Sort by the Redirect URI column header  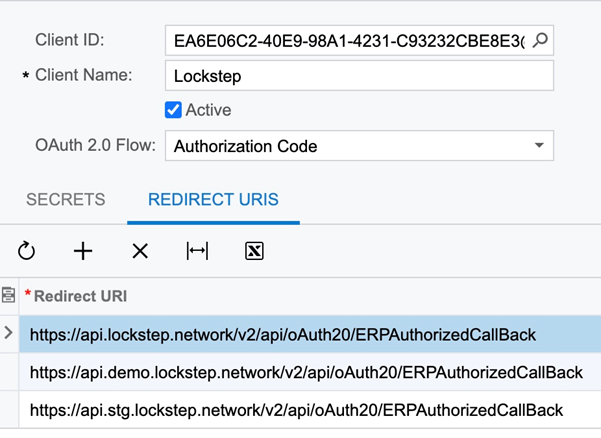tap(80, 296)
